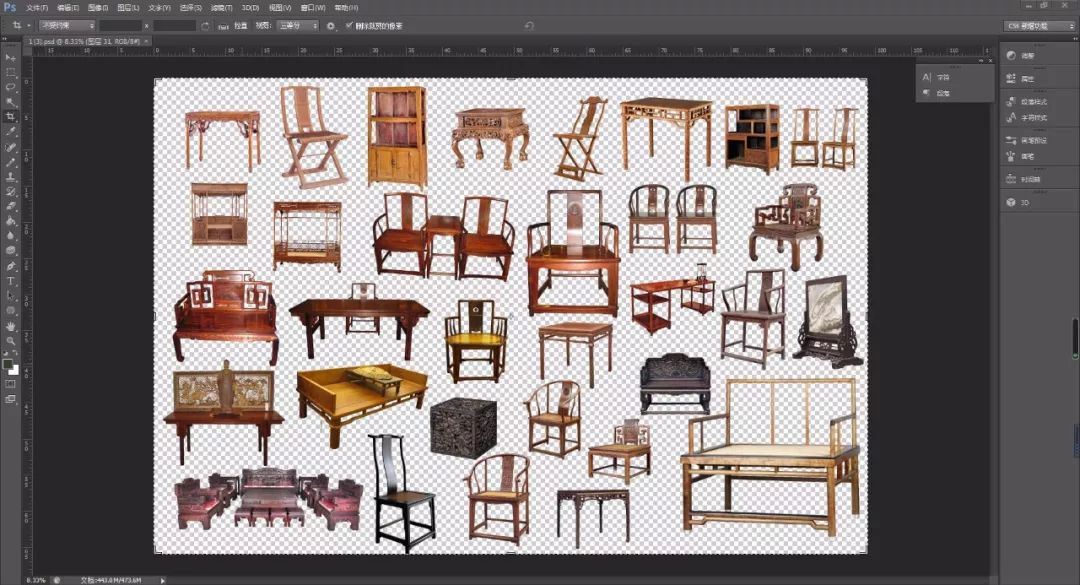
Task: Open the File menu
Action: (x=37, y=7)
